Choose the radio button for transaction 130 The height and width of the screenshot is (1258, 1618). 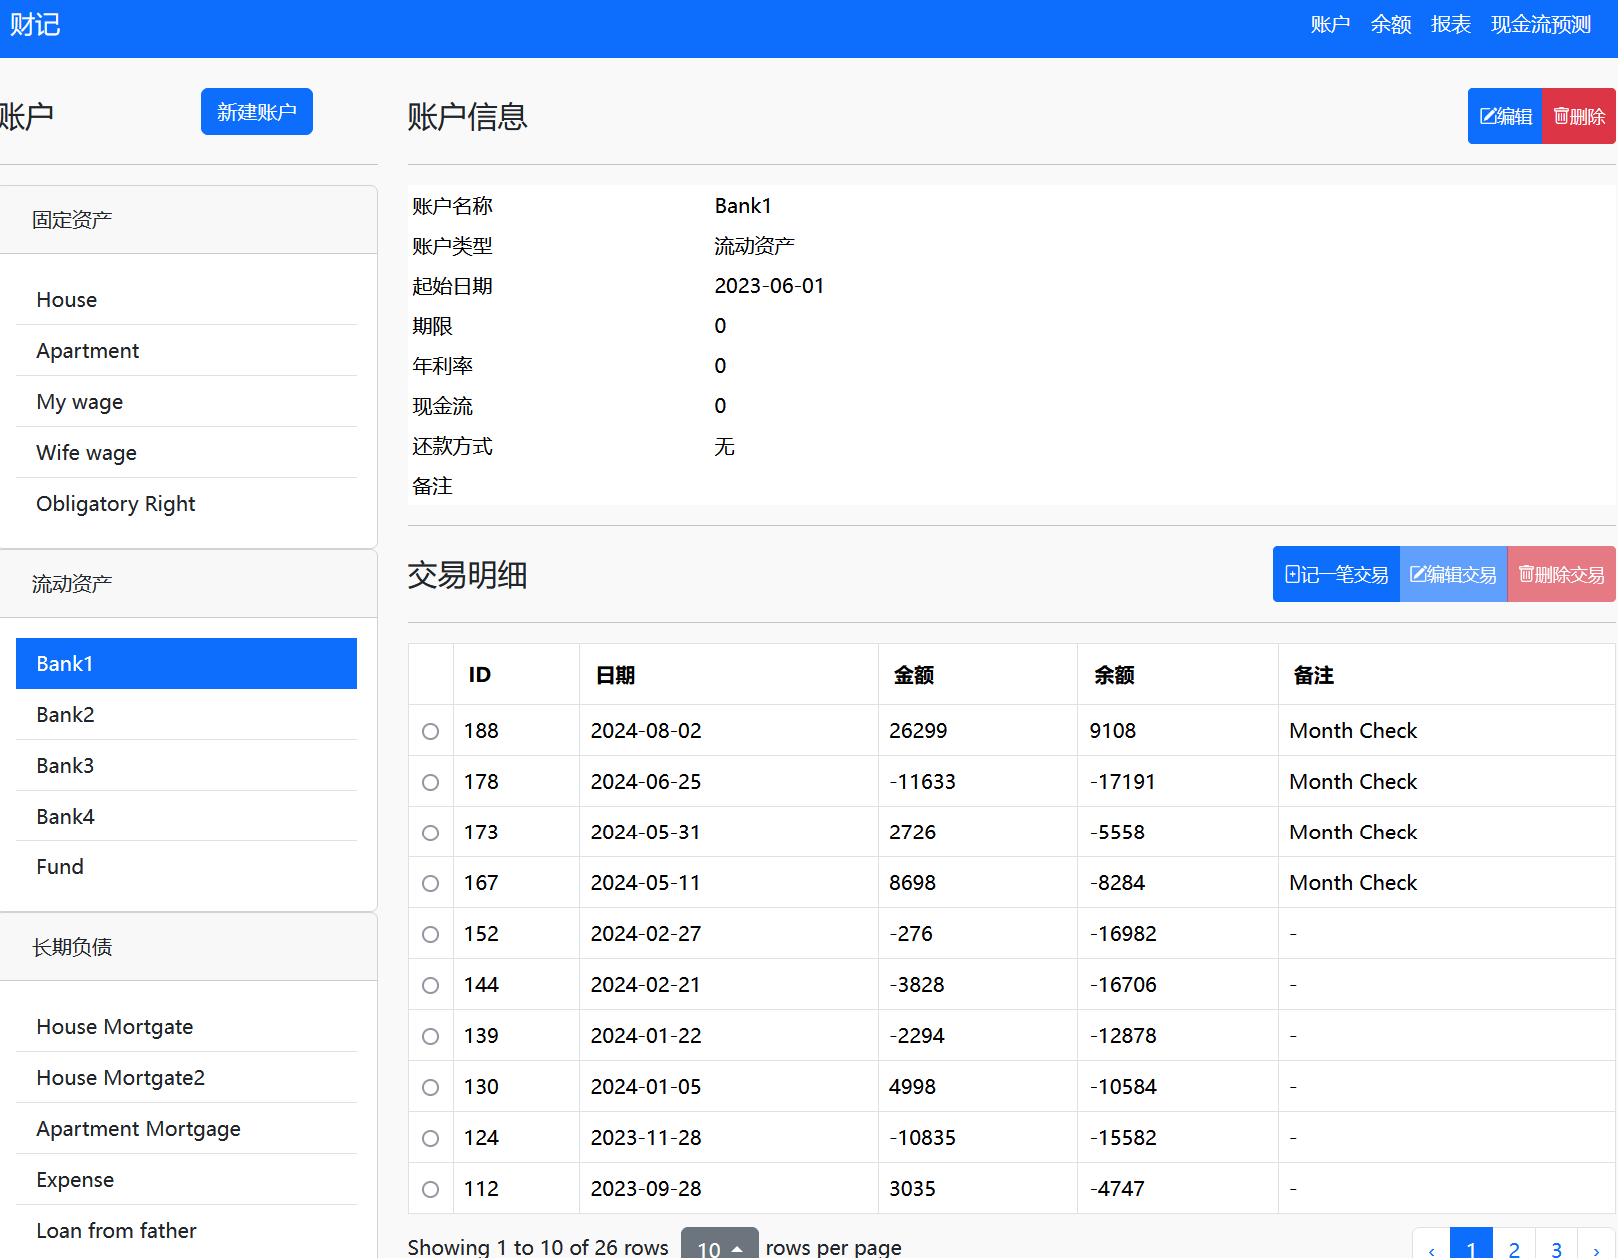[430, 1087]
